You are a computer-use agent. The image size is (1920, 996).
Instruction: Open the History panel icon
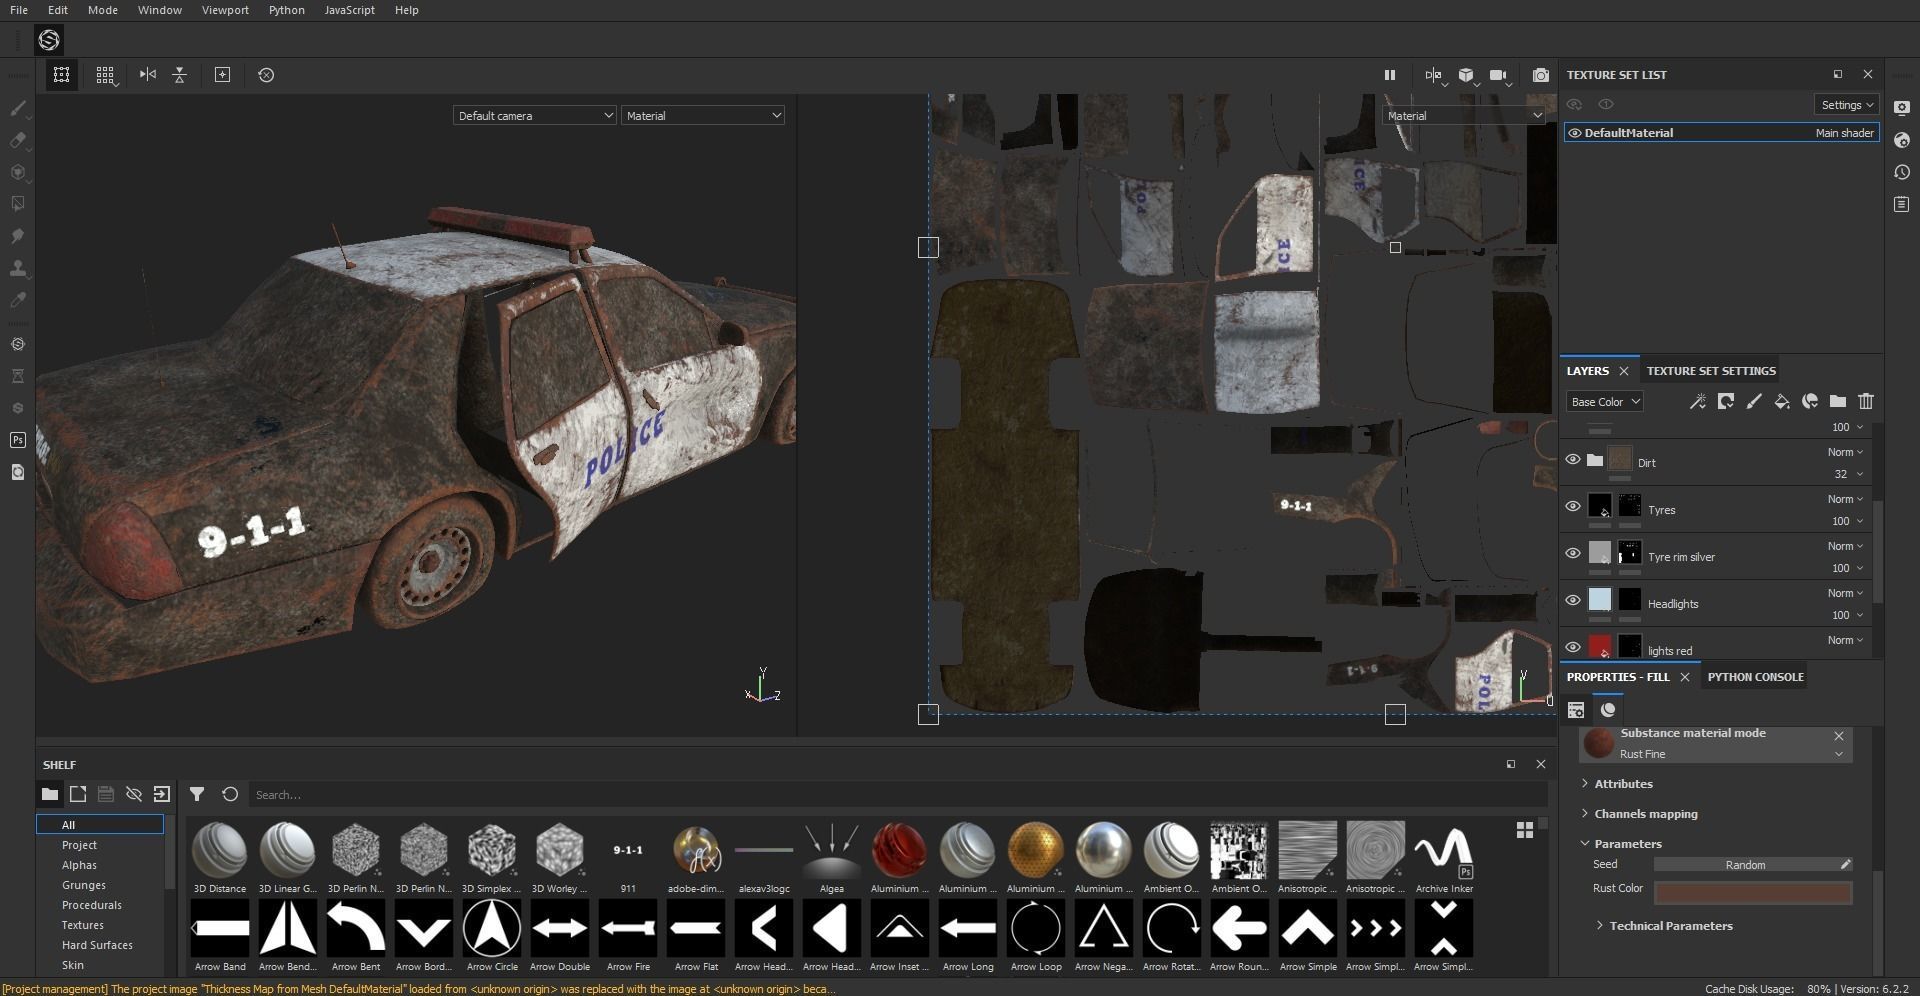pos(1902,172)
